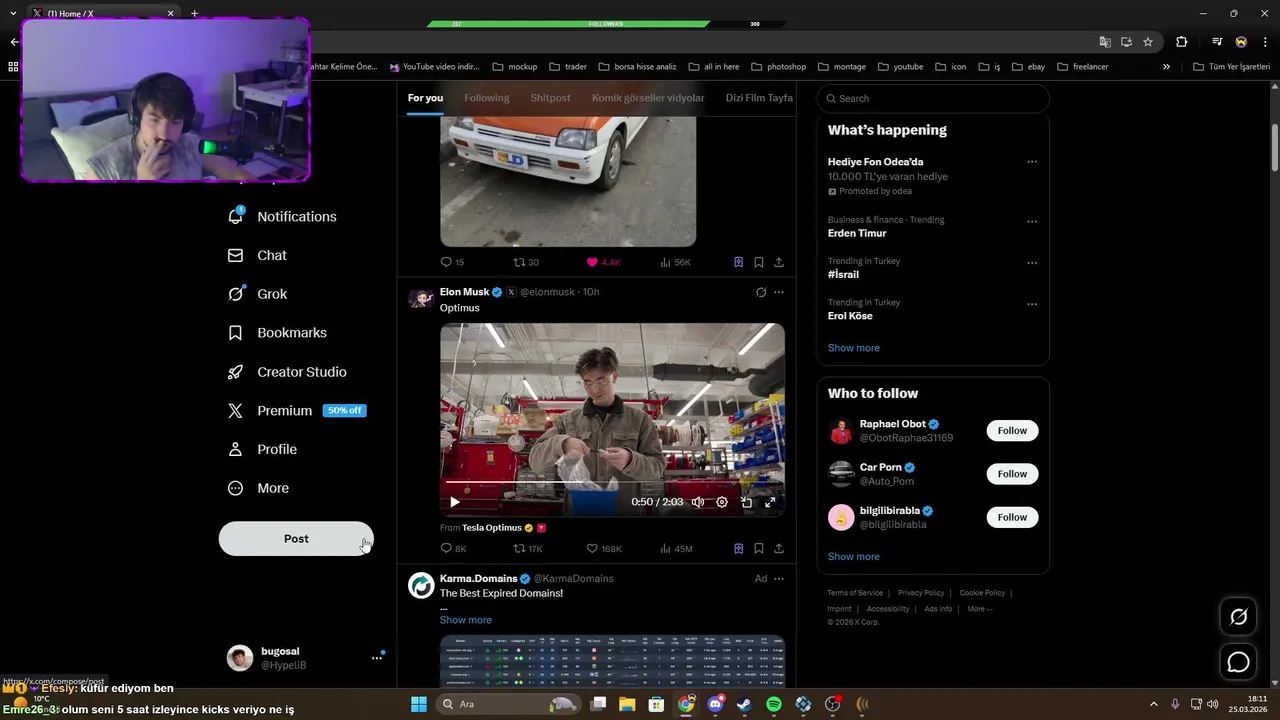Reply to the Elon Musk post
The height and width of the screenshot is (720, 1280).
coord(453,548)
